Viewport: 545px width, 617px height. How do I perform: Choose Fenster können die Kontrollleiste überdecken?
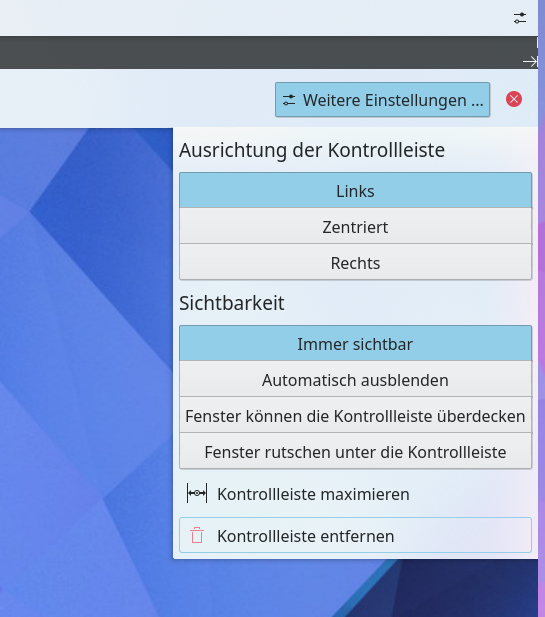point(355,416)
